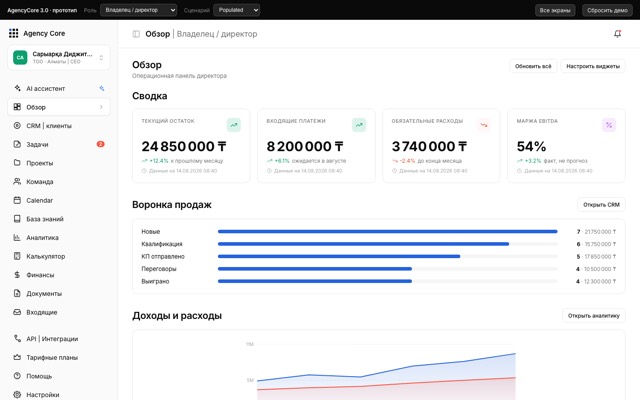
Task: Click the Финансы dollar icon
Action: 17,275
